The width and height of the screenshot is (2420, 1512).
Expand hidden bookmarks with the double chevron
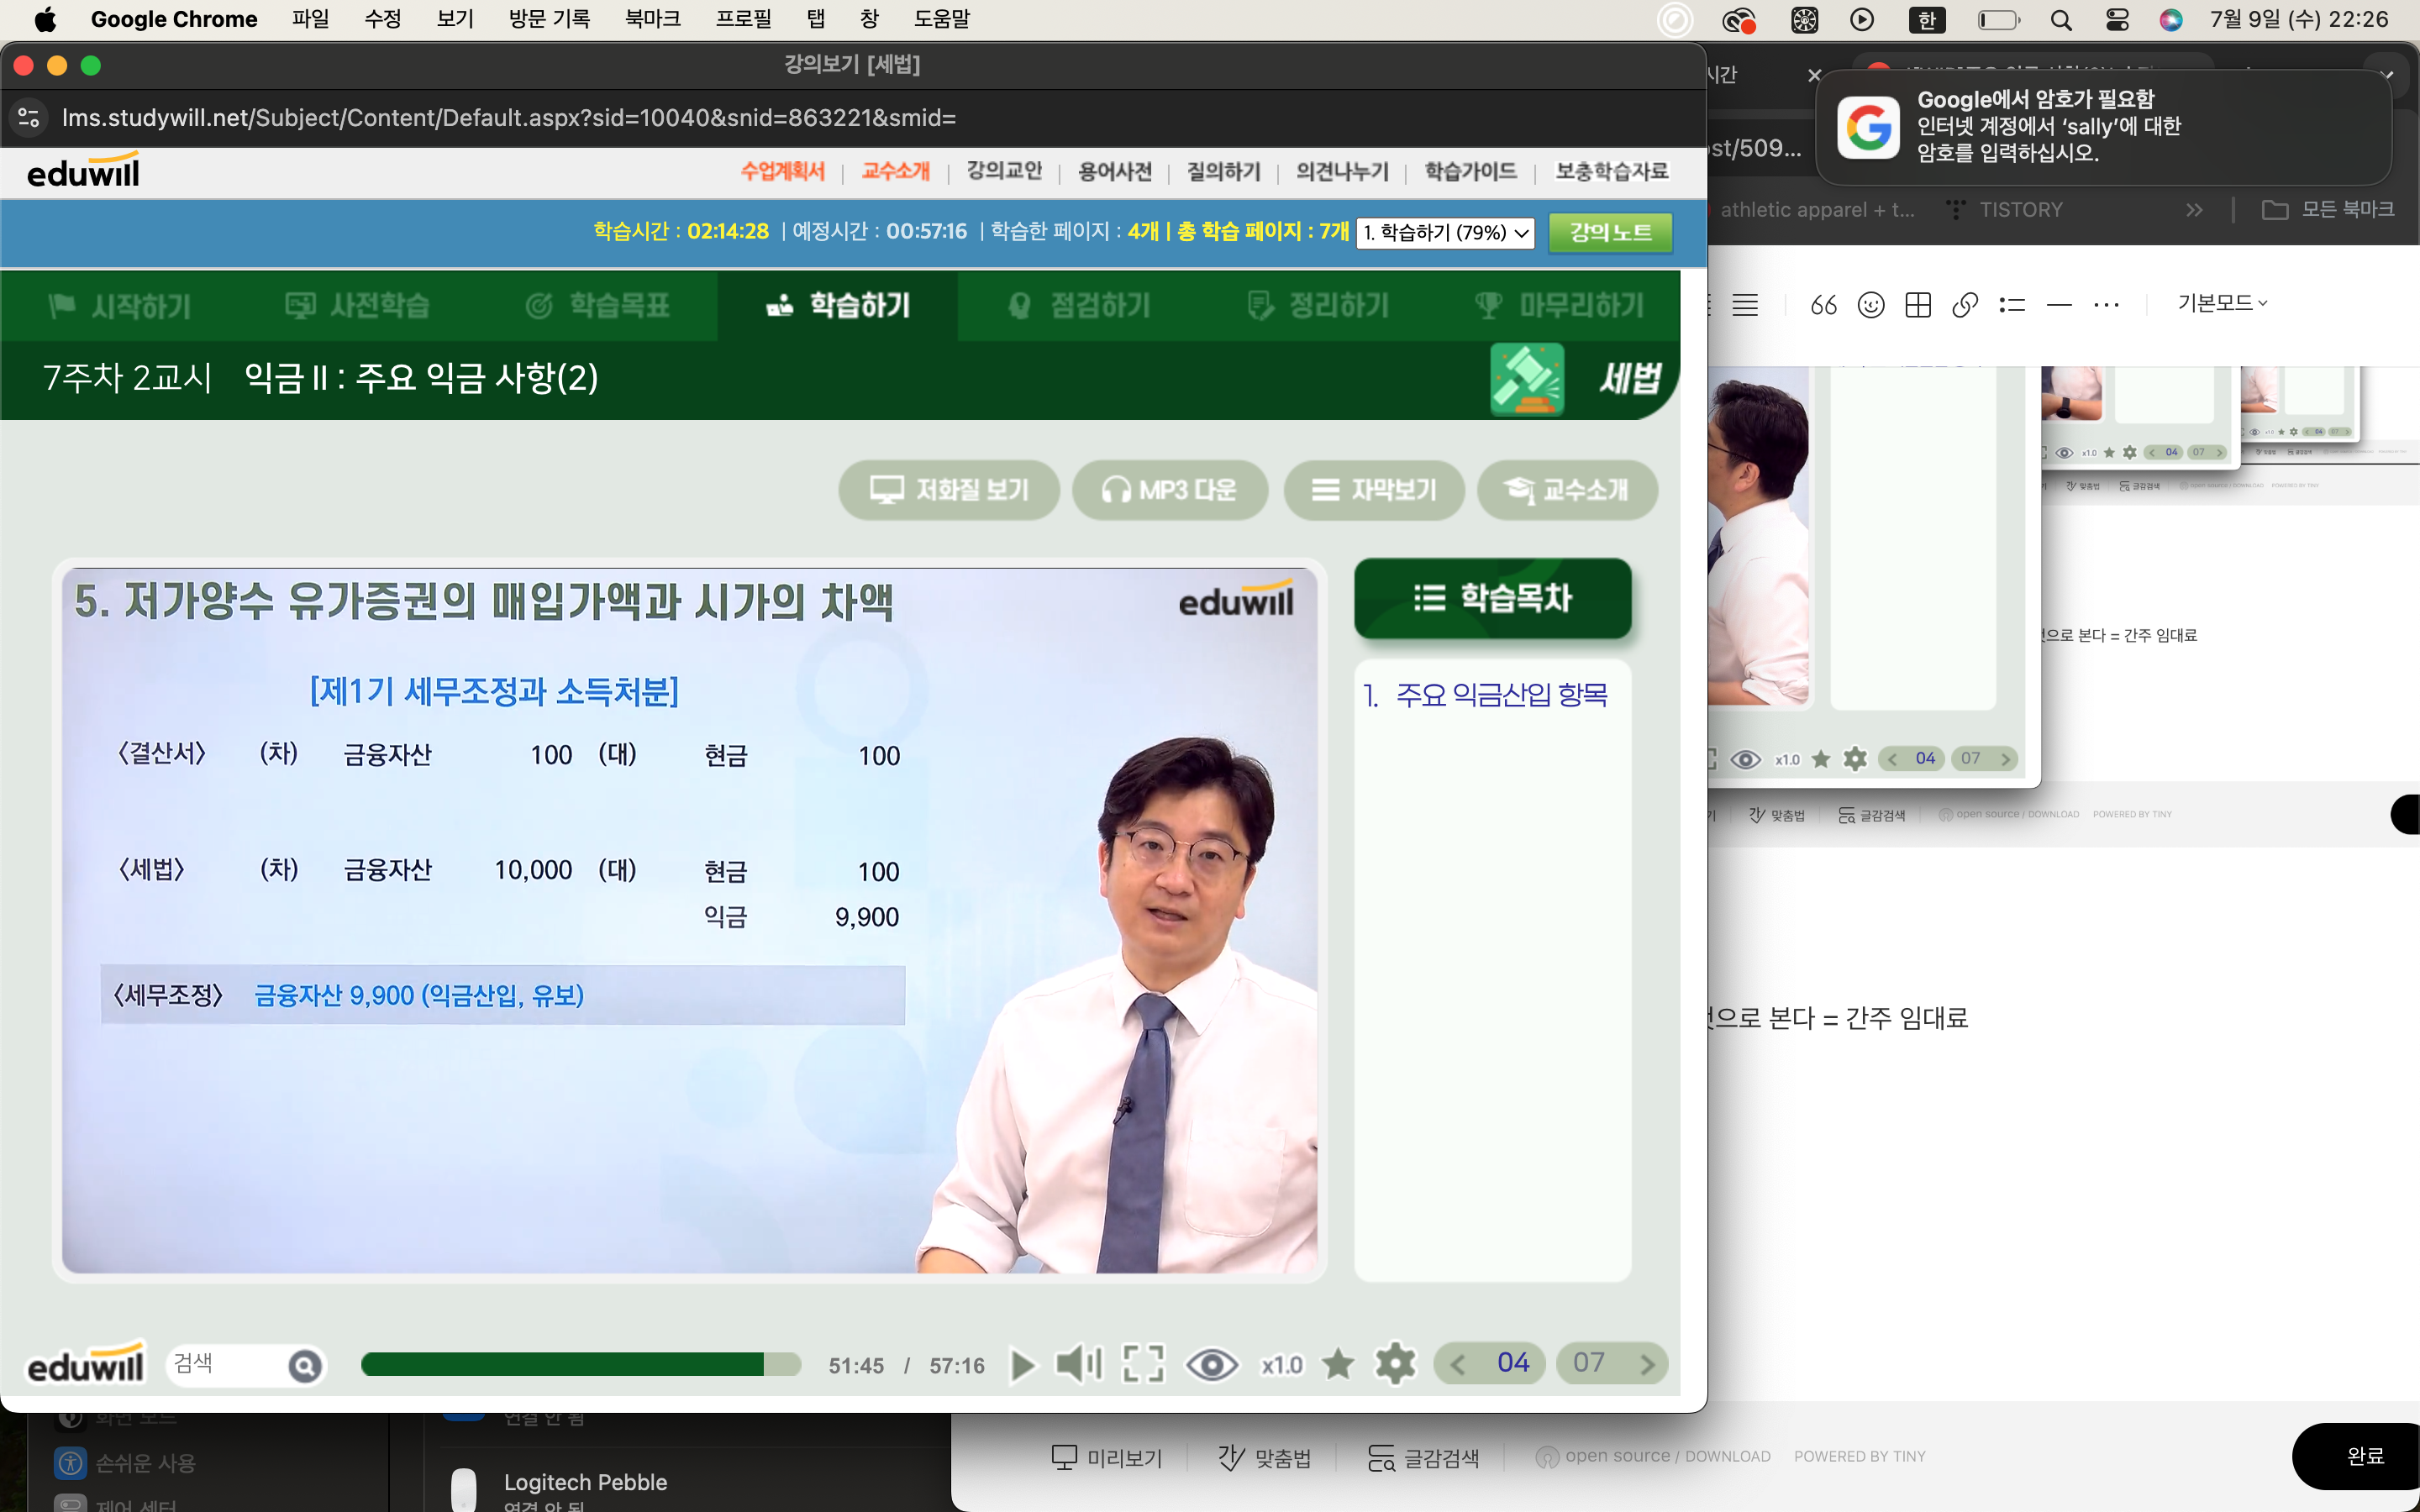2194,210
